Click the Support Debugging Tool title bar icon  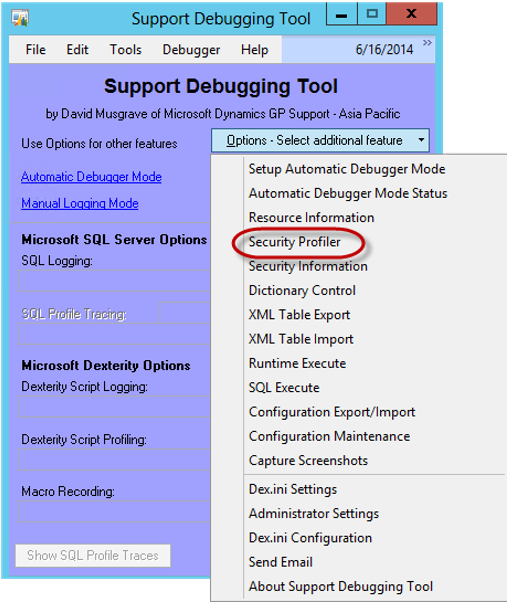click(20, 18)
